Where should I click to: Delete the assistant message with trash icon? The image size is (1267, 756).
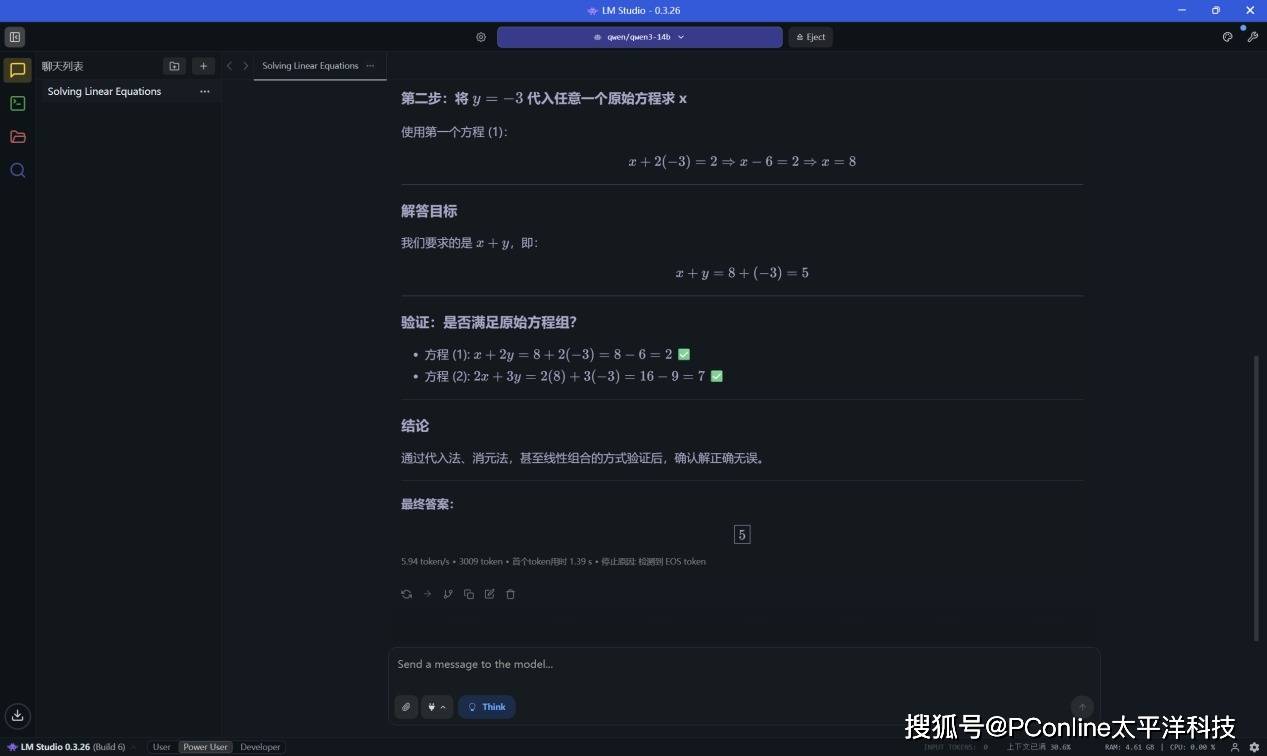pos(510,594)
